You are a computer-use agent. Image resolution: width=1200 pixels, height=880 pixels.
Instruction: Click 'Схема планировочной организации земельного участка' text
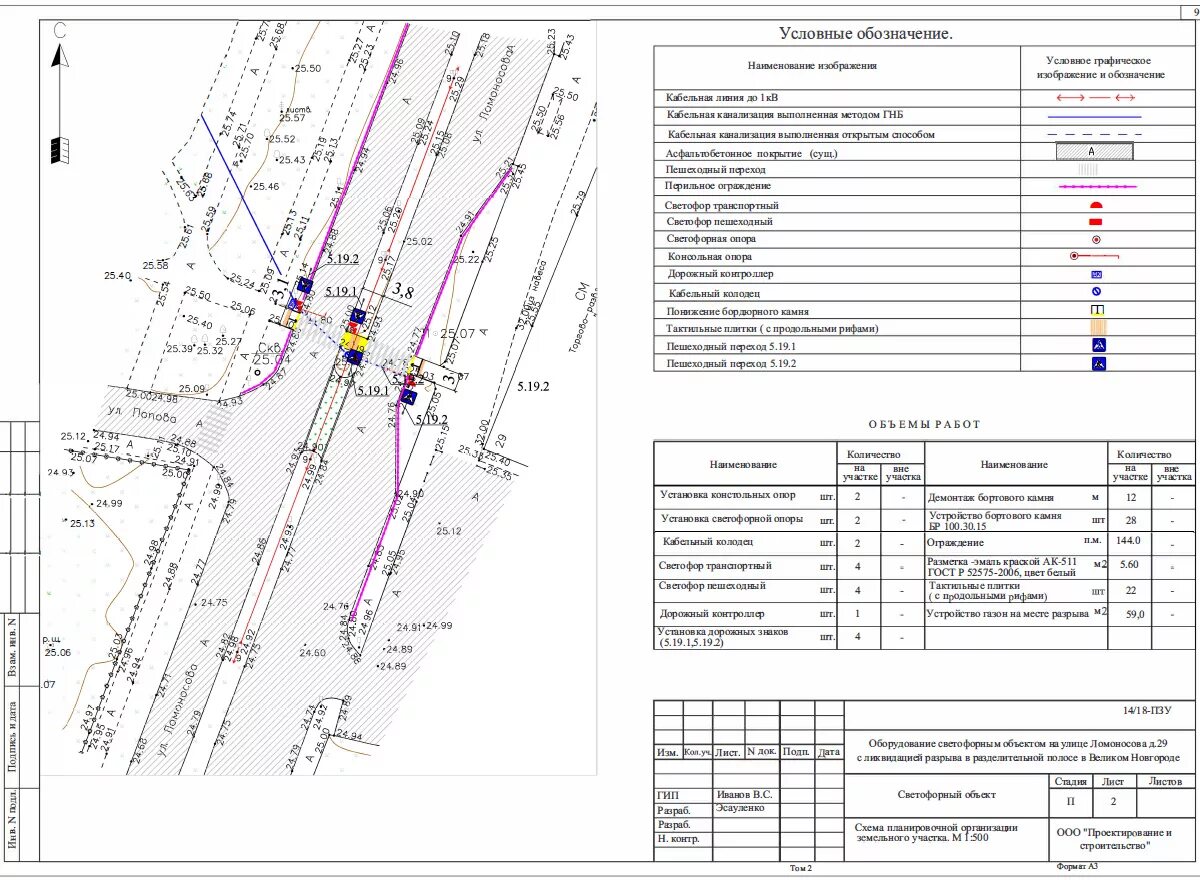[937, 833]
